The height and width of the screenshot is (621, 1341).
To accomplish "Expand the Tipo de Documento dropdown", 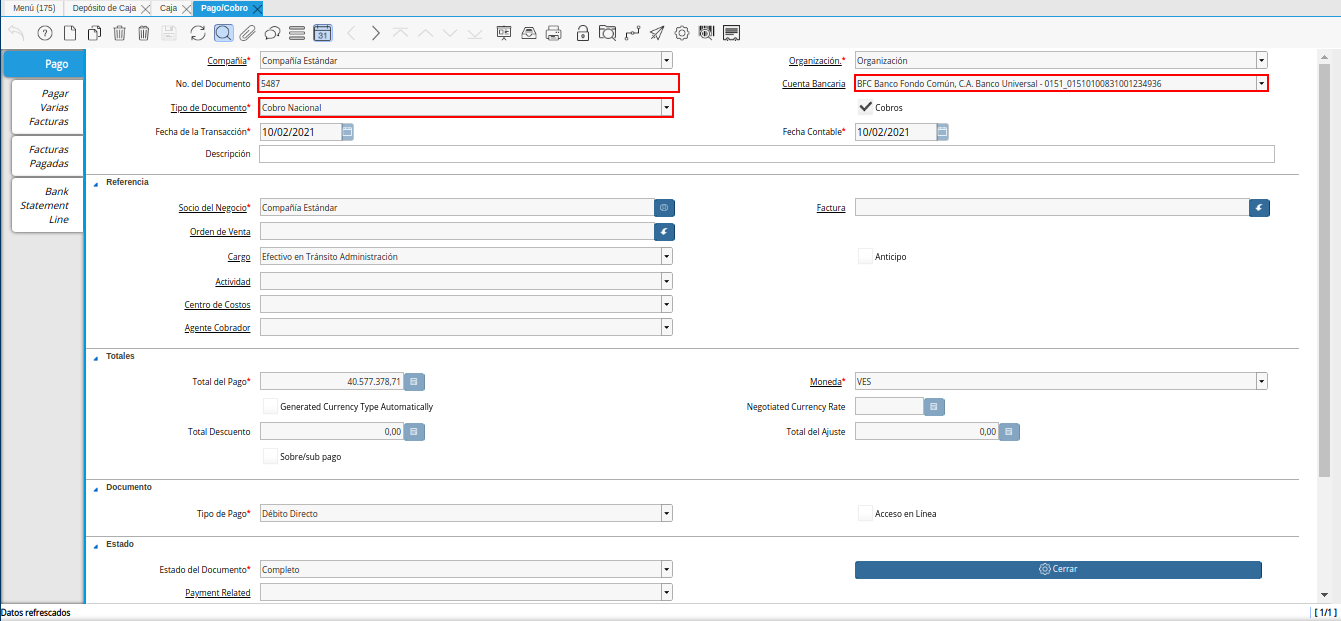I will [666, 107].
